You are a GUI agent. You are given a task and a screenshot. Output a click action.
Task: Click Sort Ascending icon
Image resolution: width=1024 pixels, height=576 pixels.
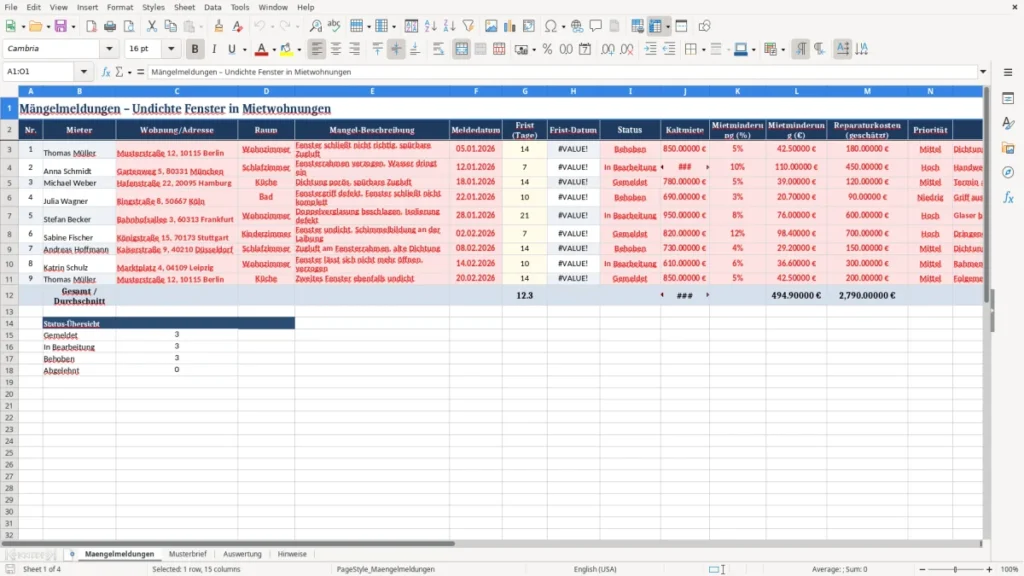coord(430,26)
